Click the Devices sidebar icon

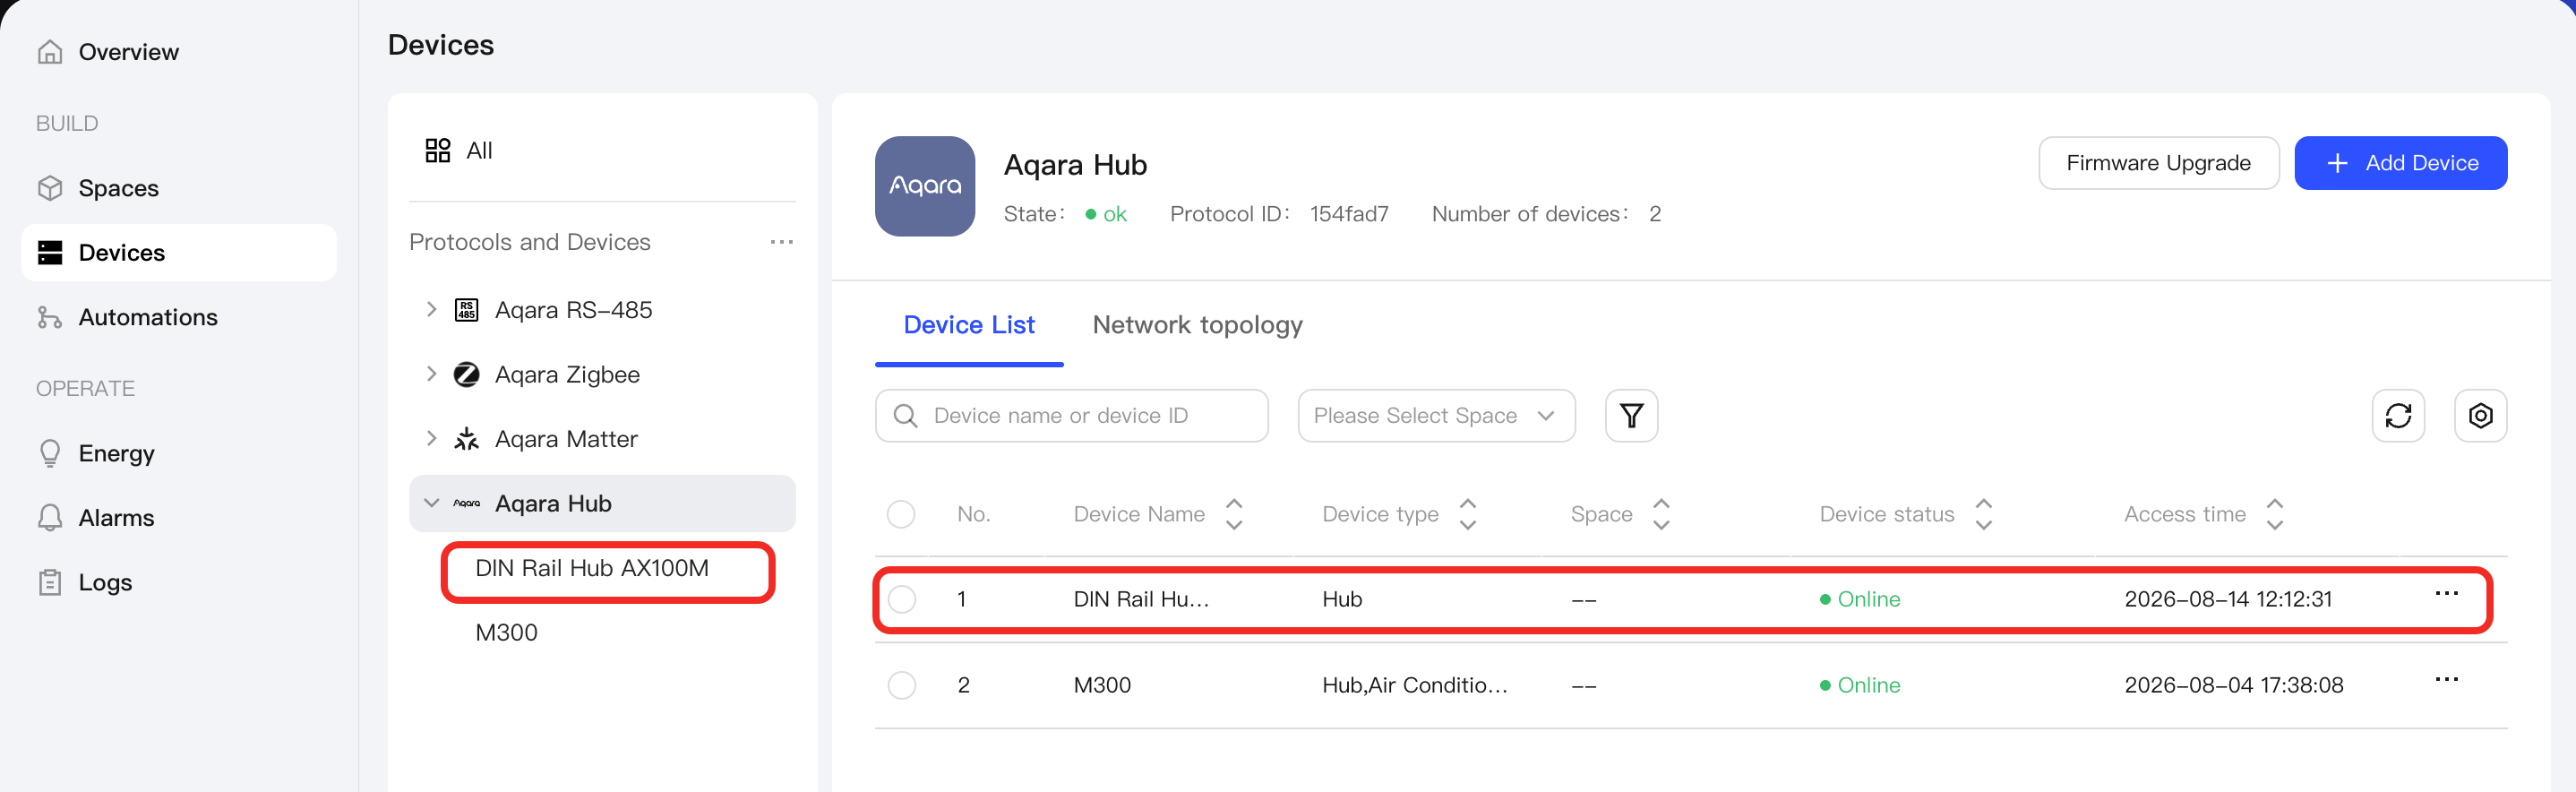[x=50, y=253]
